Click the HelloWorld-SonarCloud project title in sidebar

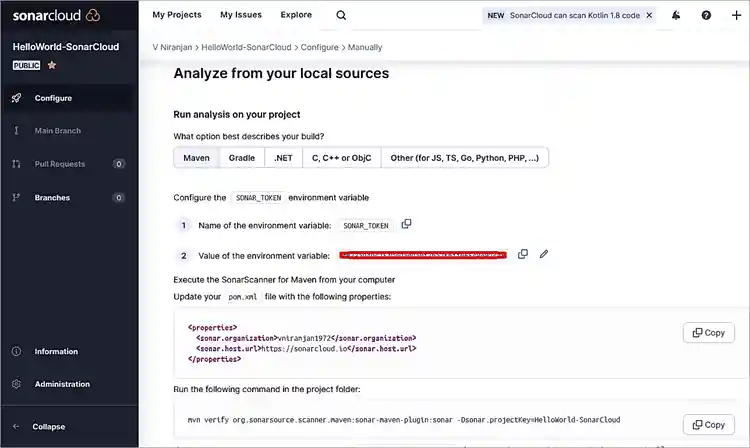66,47
